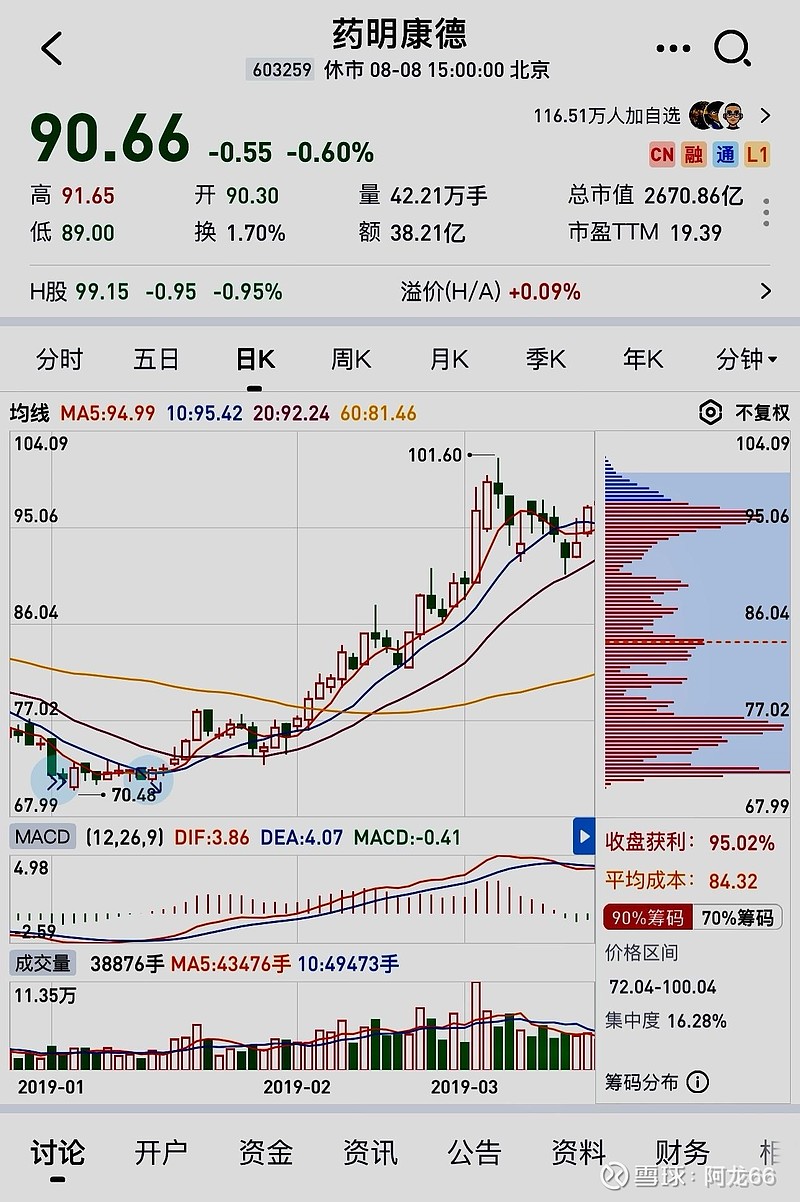Tap the 筹码分布 info icon
800x1202 pixels.
(698, 1082)
